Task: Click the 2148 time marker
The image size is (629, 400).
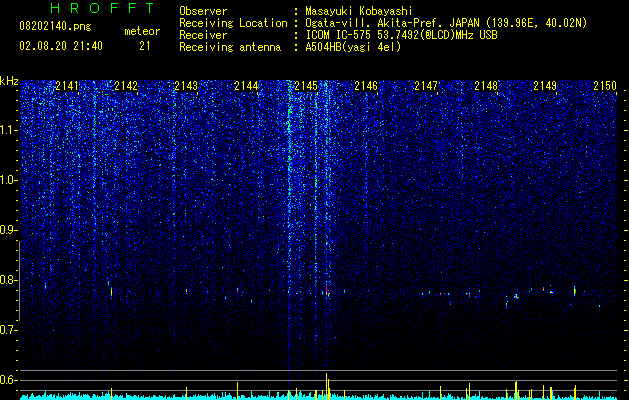Action: [486, 86]
